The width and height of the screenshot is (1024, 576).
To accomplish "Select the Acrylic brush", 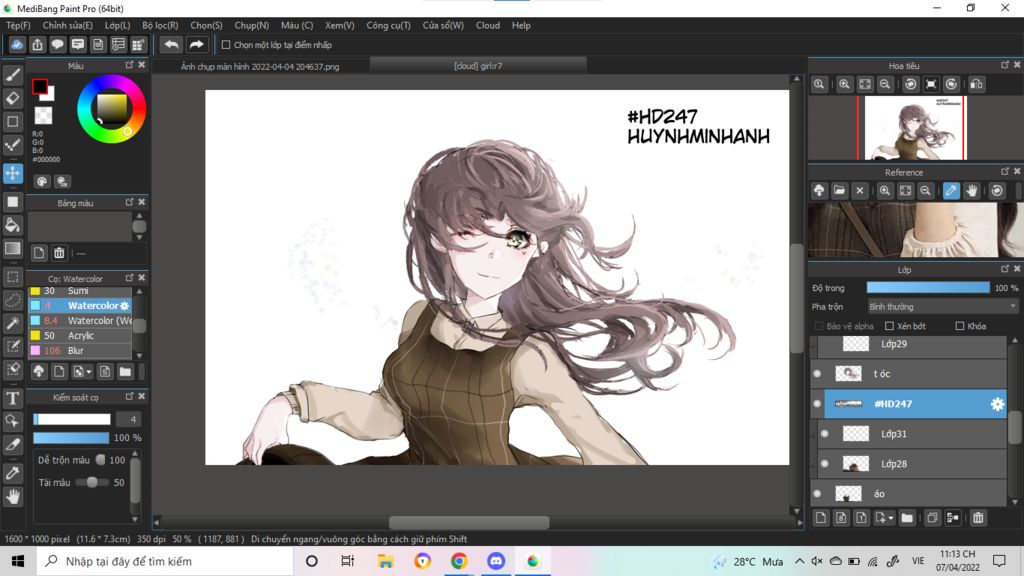I will 80,336.
